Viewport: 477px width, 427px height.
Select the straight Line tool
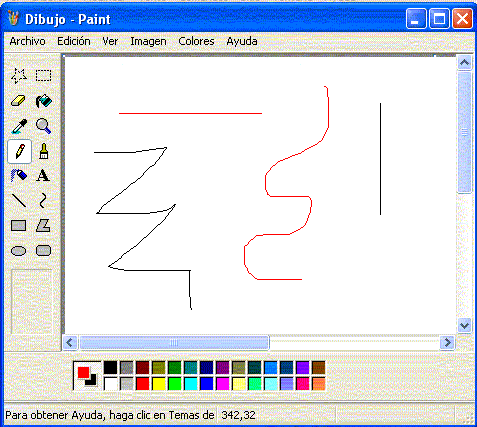point(19,201)
